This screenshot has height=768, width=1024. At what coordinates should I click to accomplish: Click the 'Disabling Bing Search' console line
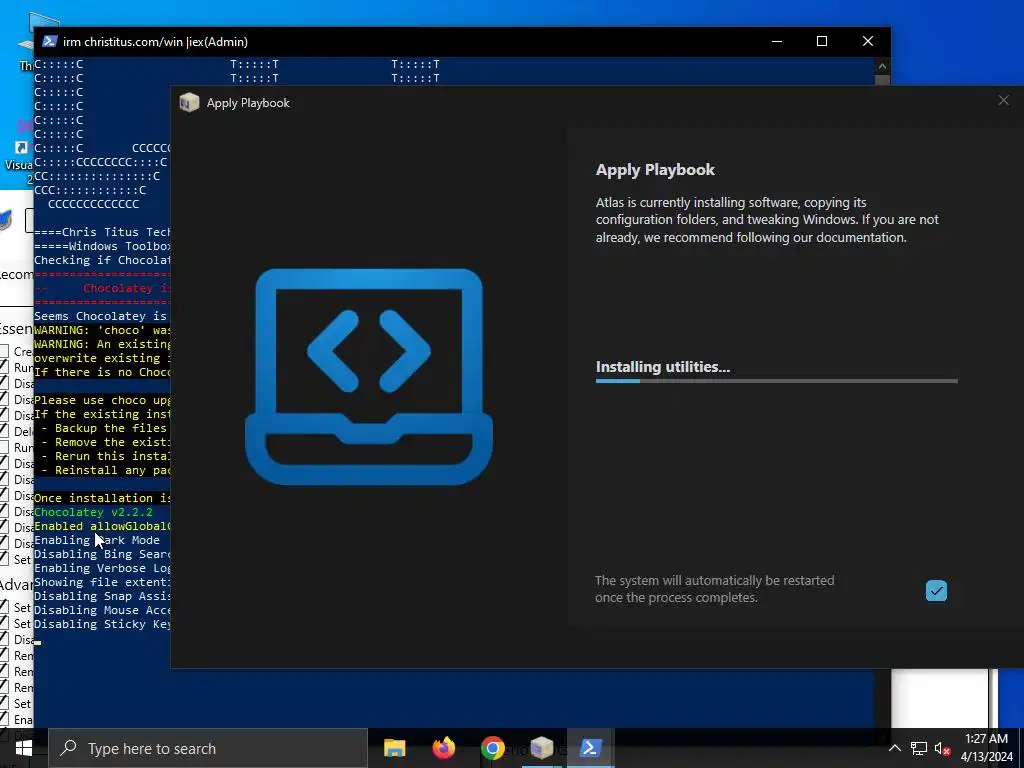point(102,554)
